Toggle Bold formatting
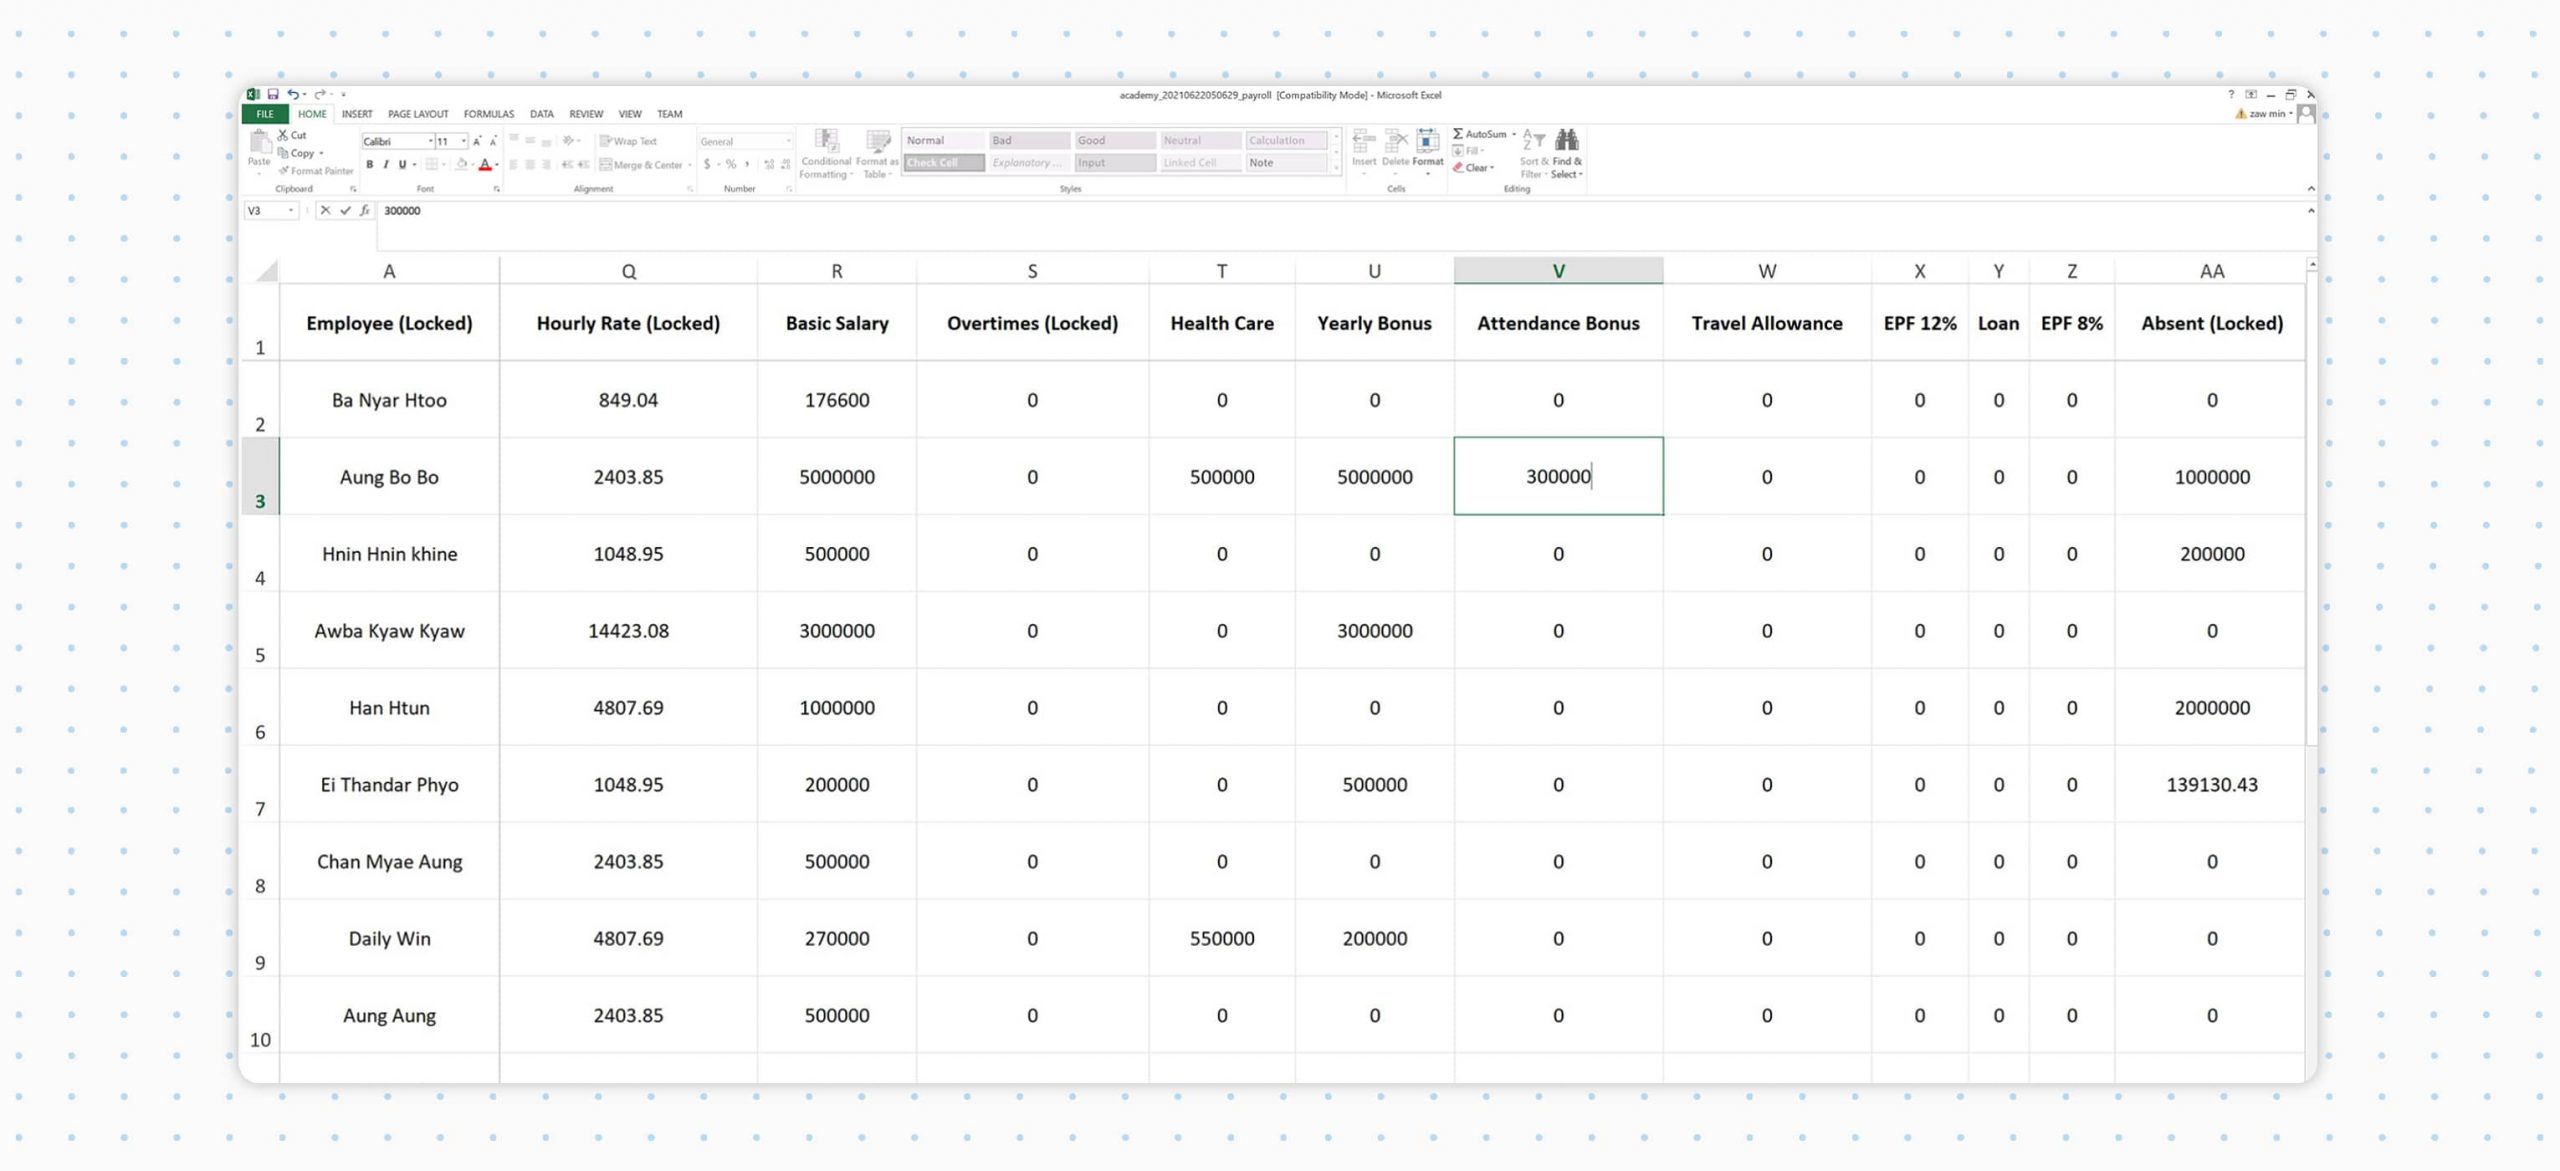This screenshot has height=1171, width=2560. [370, 165]
